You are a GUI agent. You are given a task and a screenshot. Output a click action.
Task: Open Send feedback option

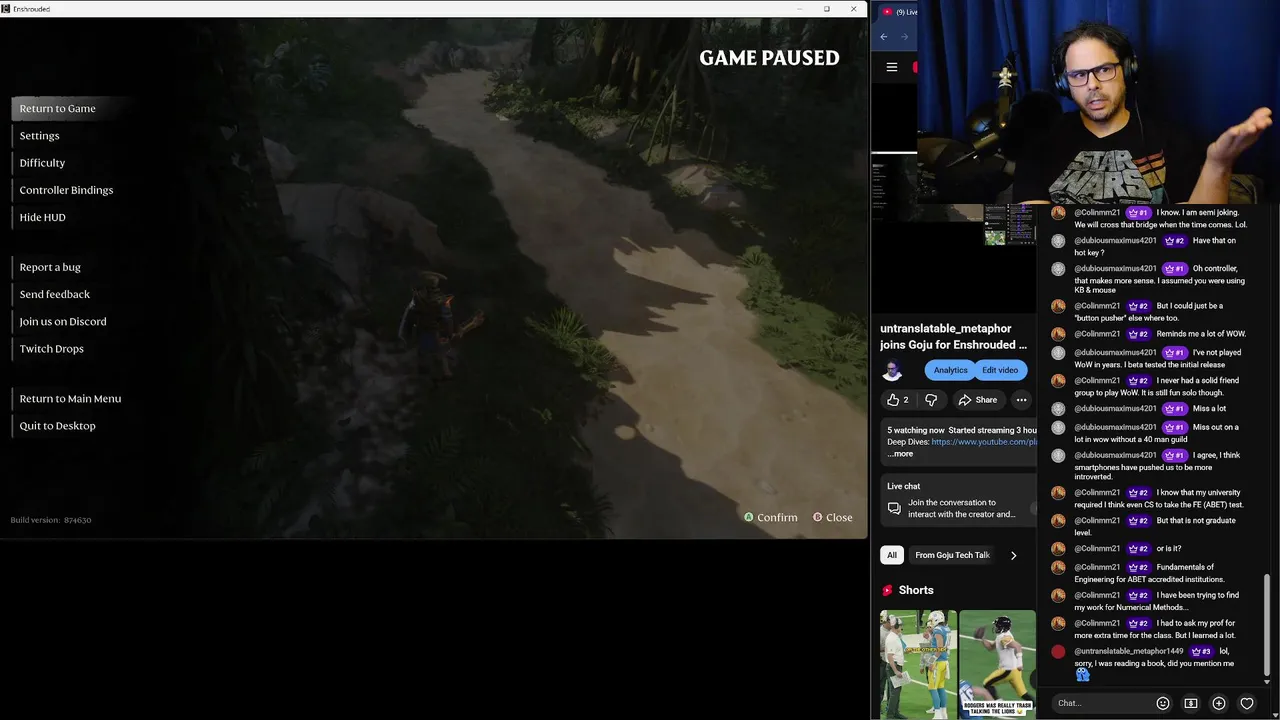(x=55, y=294)
